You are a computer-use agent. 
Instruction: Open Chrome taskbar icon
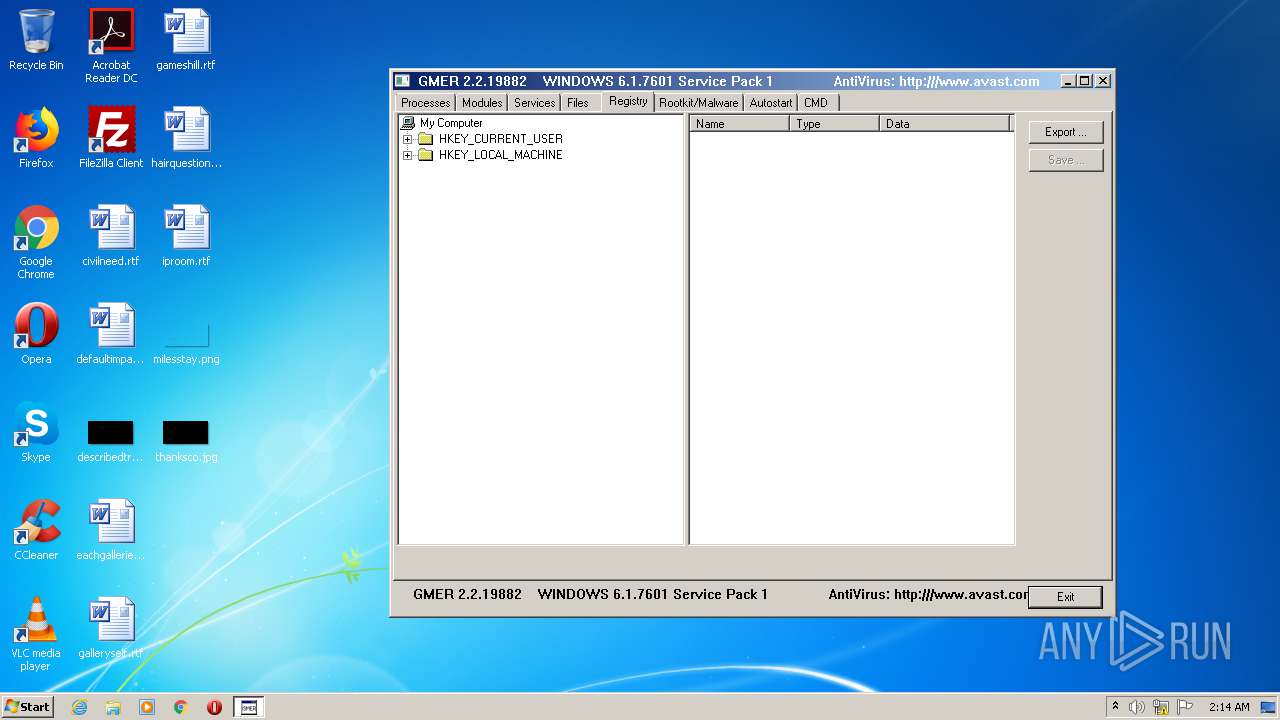coord(180,707)
